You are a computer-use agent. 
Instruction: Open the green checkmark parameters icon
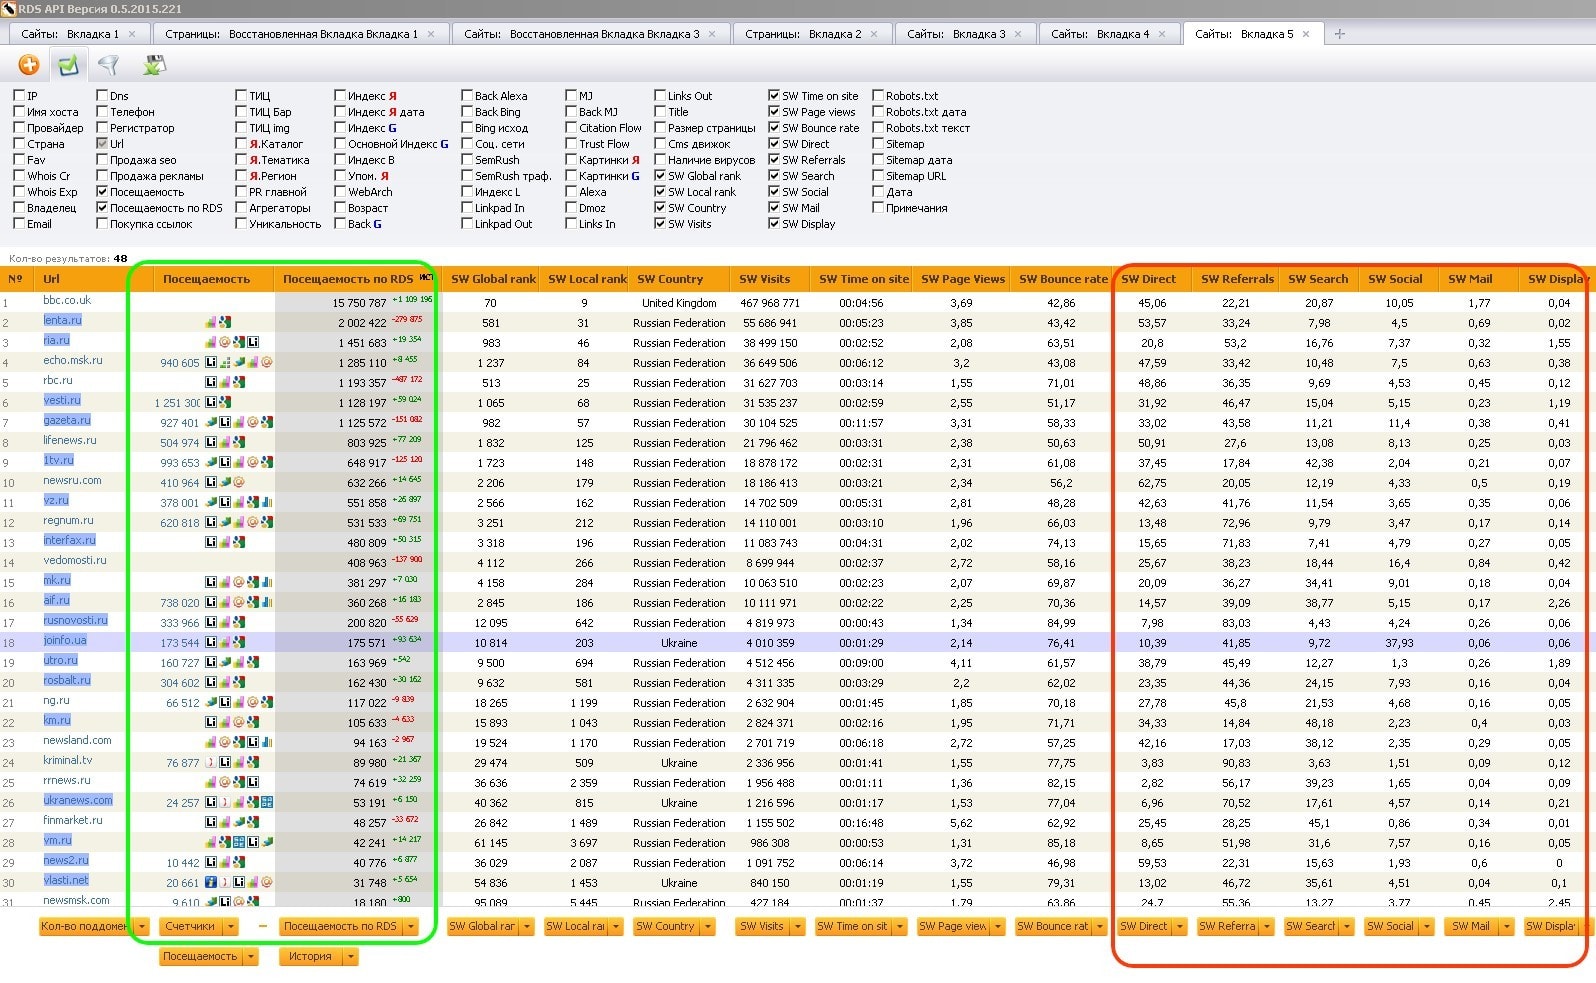coord(68,65)
